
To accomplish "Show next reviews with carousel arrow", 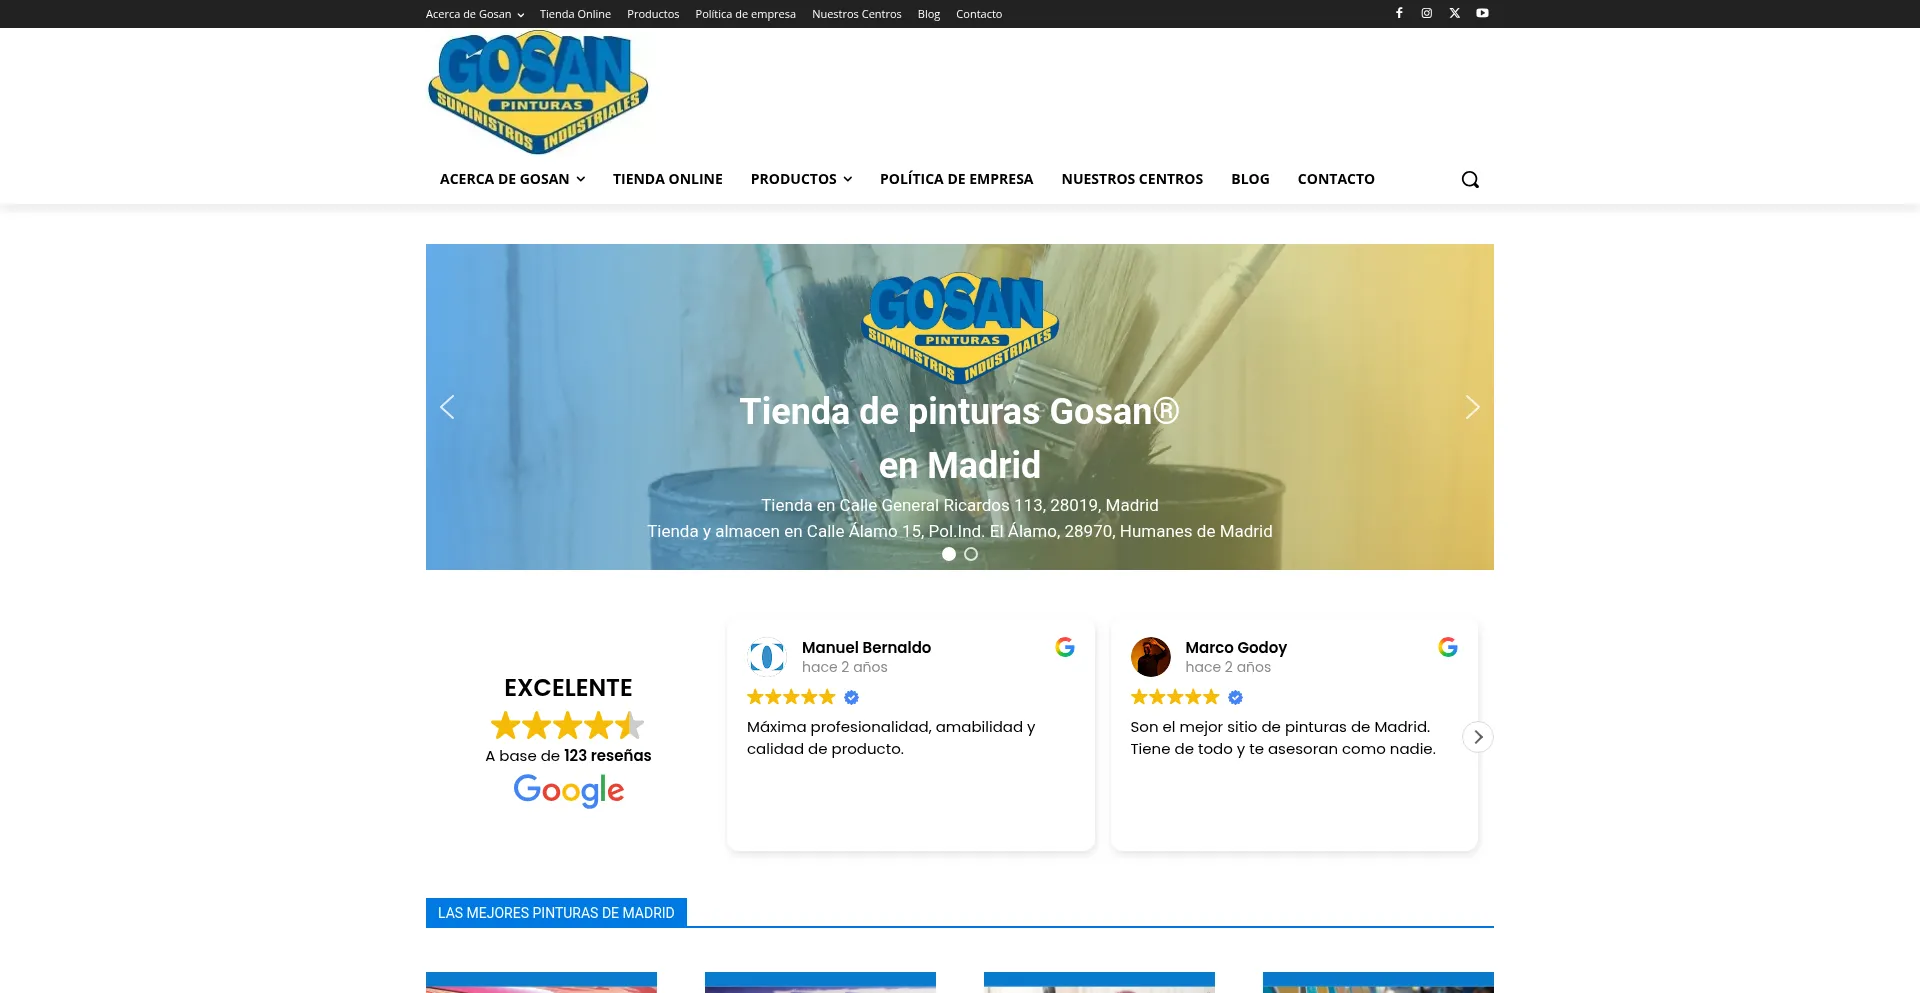I will point(1478,737).
